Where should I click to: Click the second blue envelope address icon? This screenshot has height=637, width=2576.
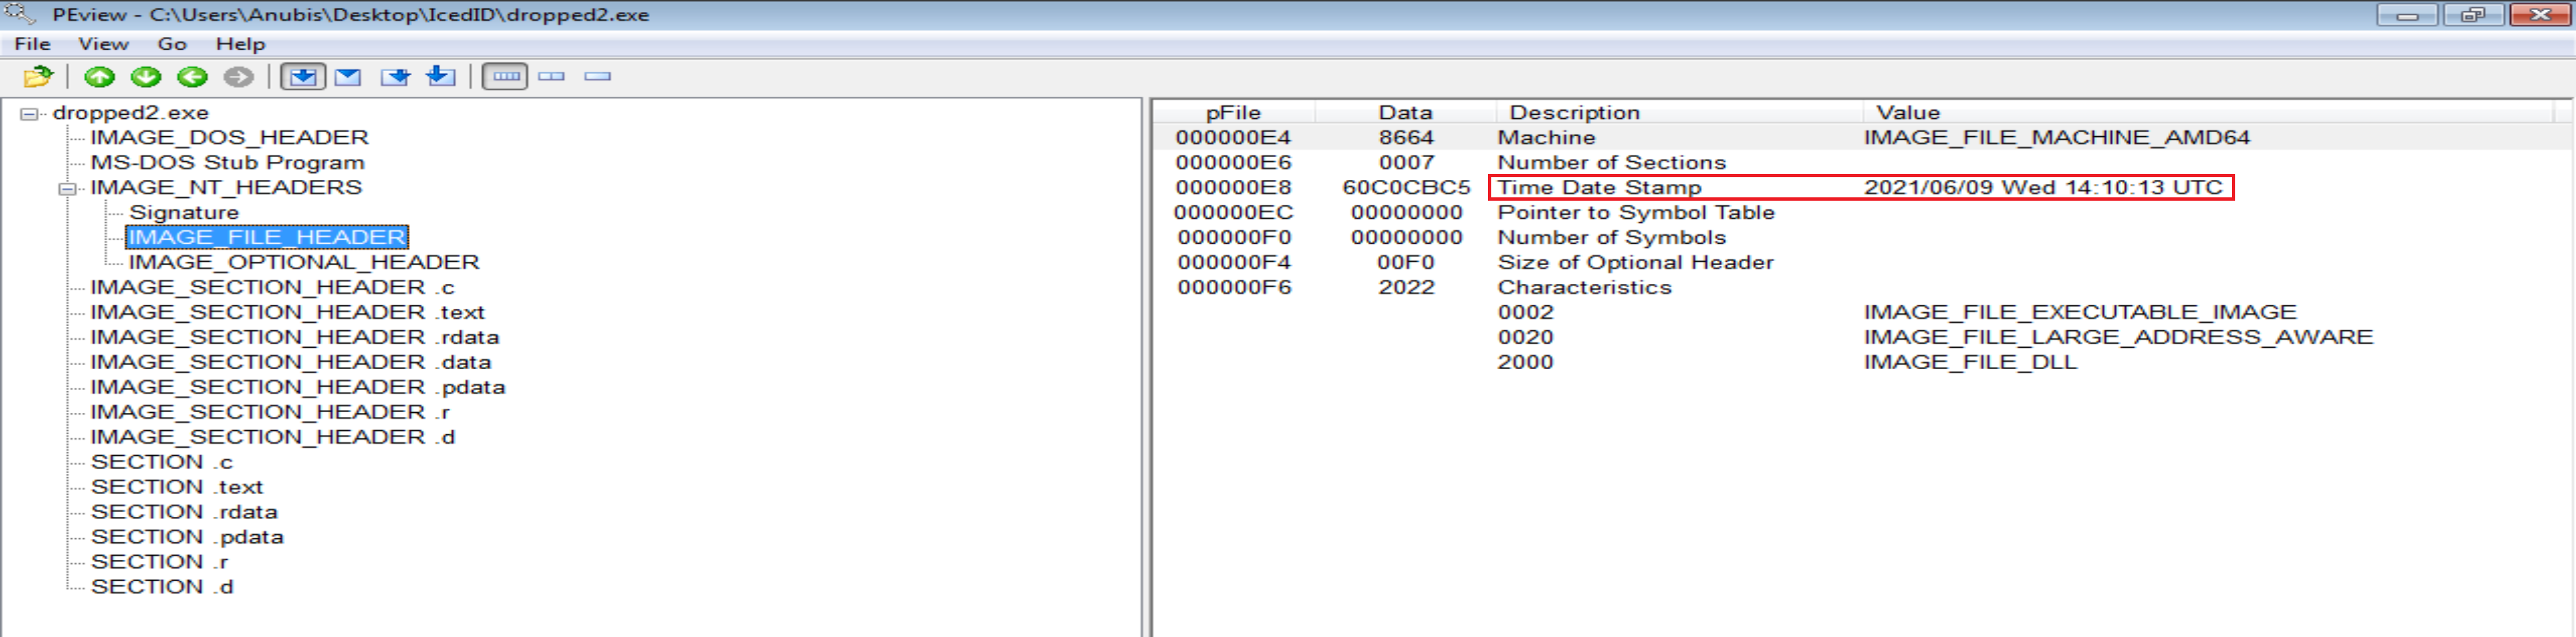[x=348, y=77]
